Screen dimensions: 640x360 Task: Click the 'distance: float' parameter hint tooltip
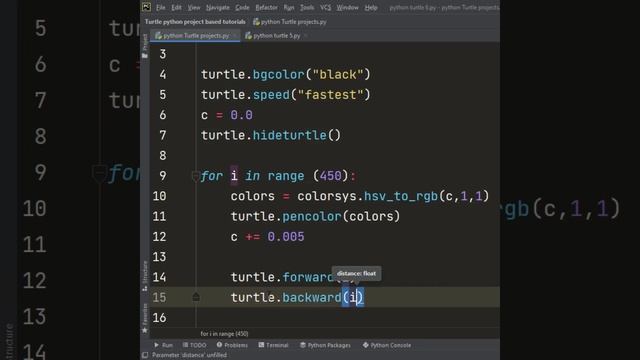tap(357, 273)
